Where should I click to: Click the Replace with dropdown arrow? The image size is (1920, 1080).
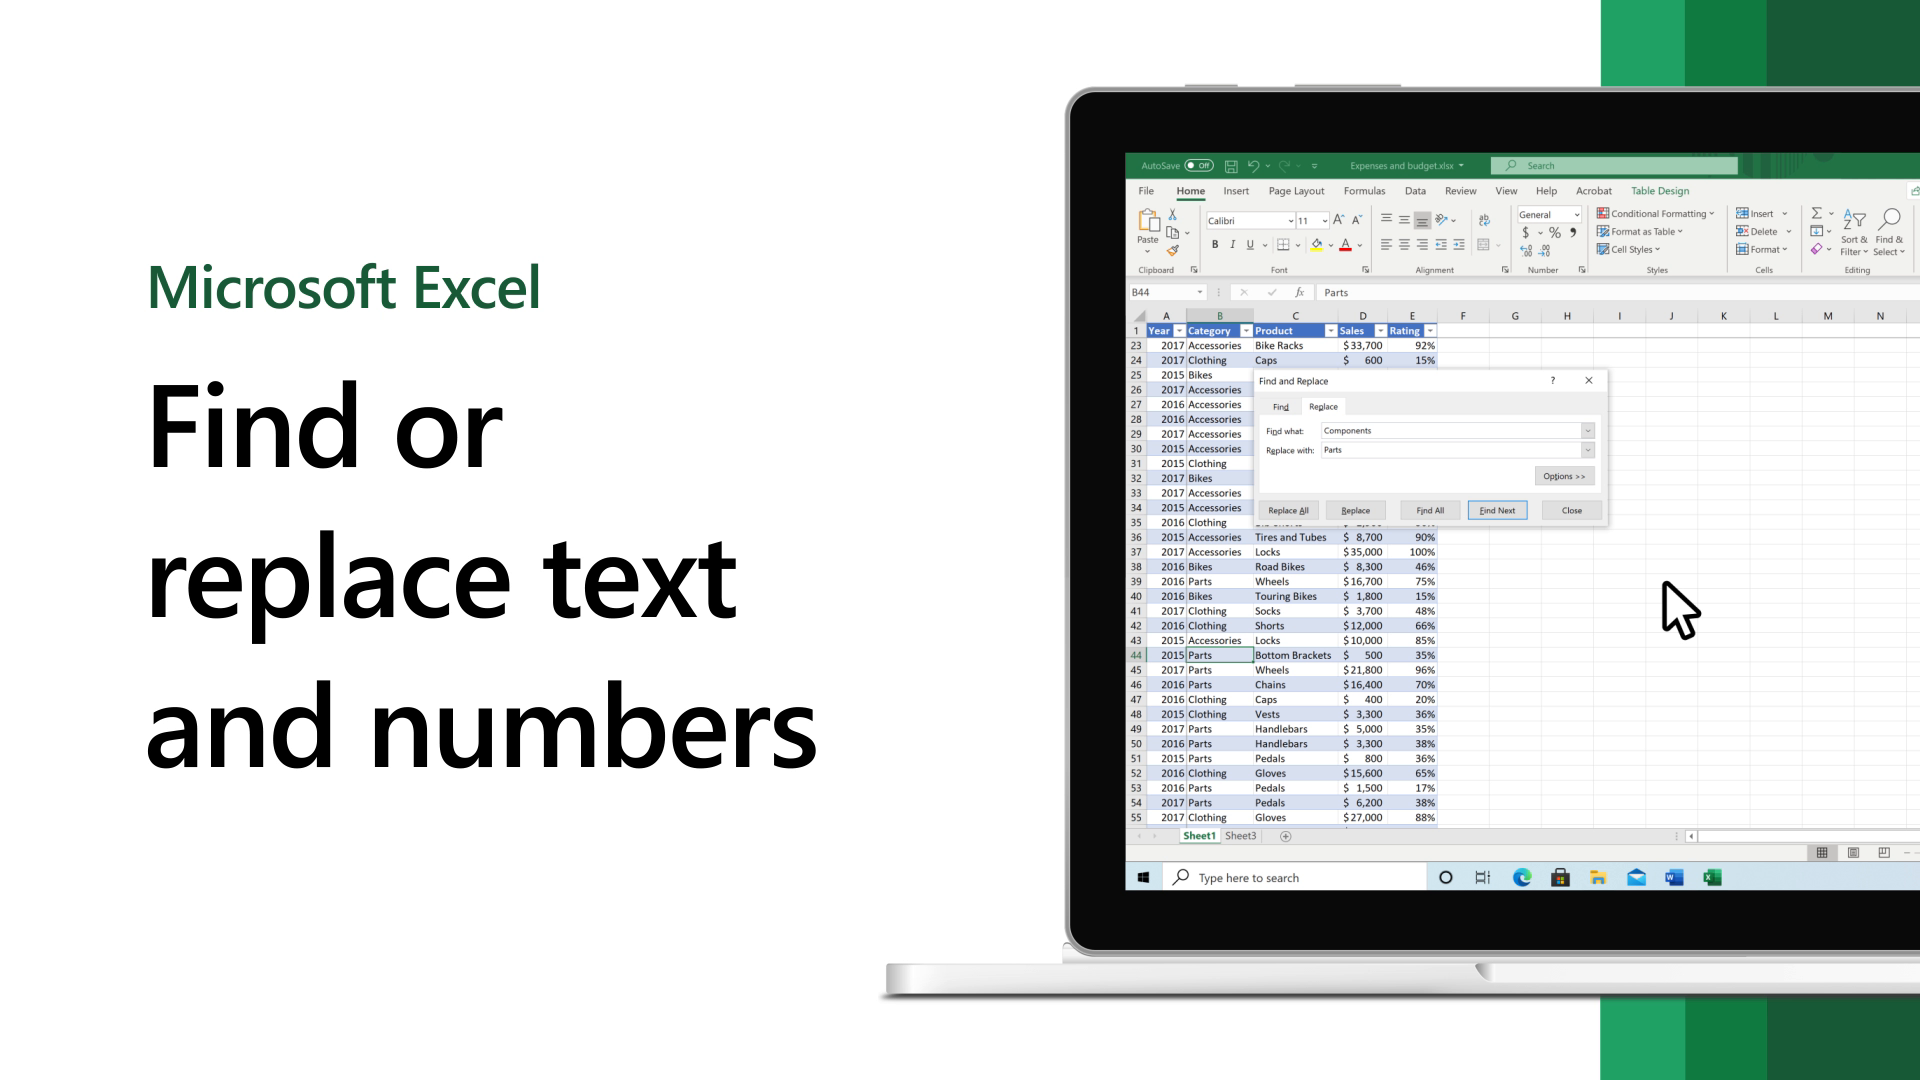point(1588,450)
